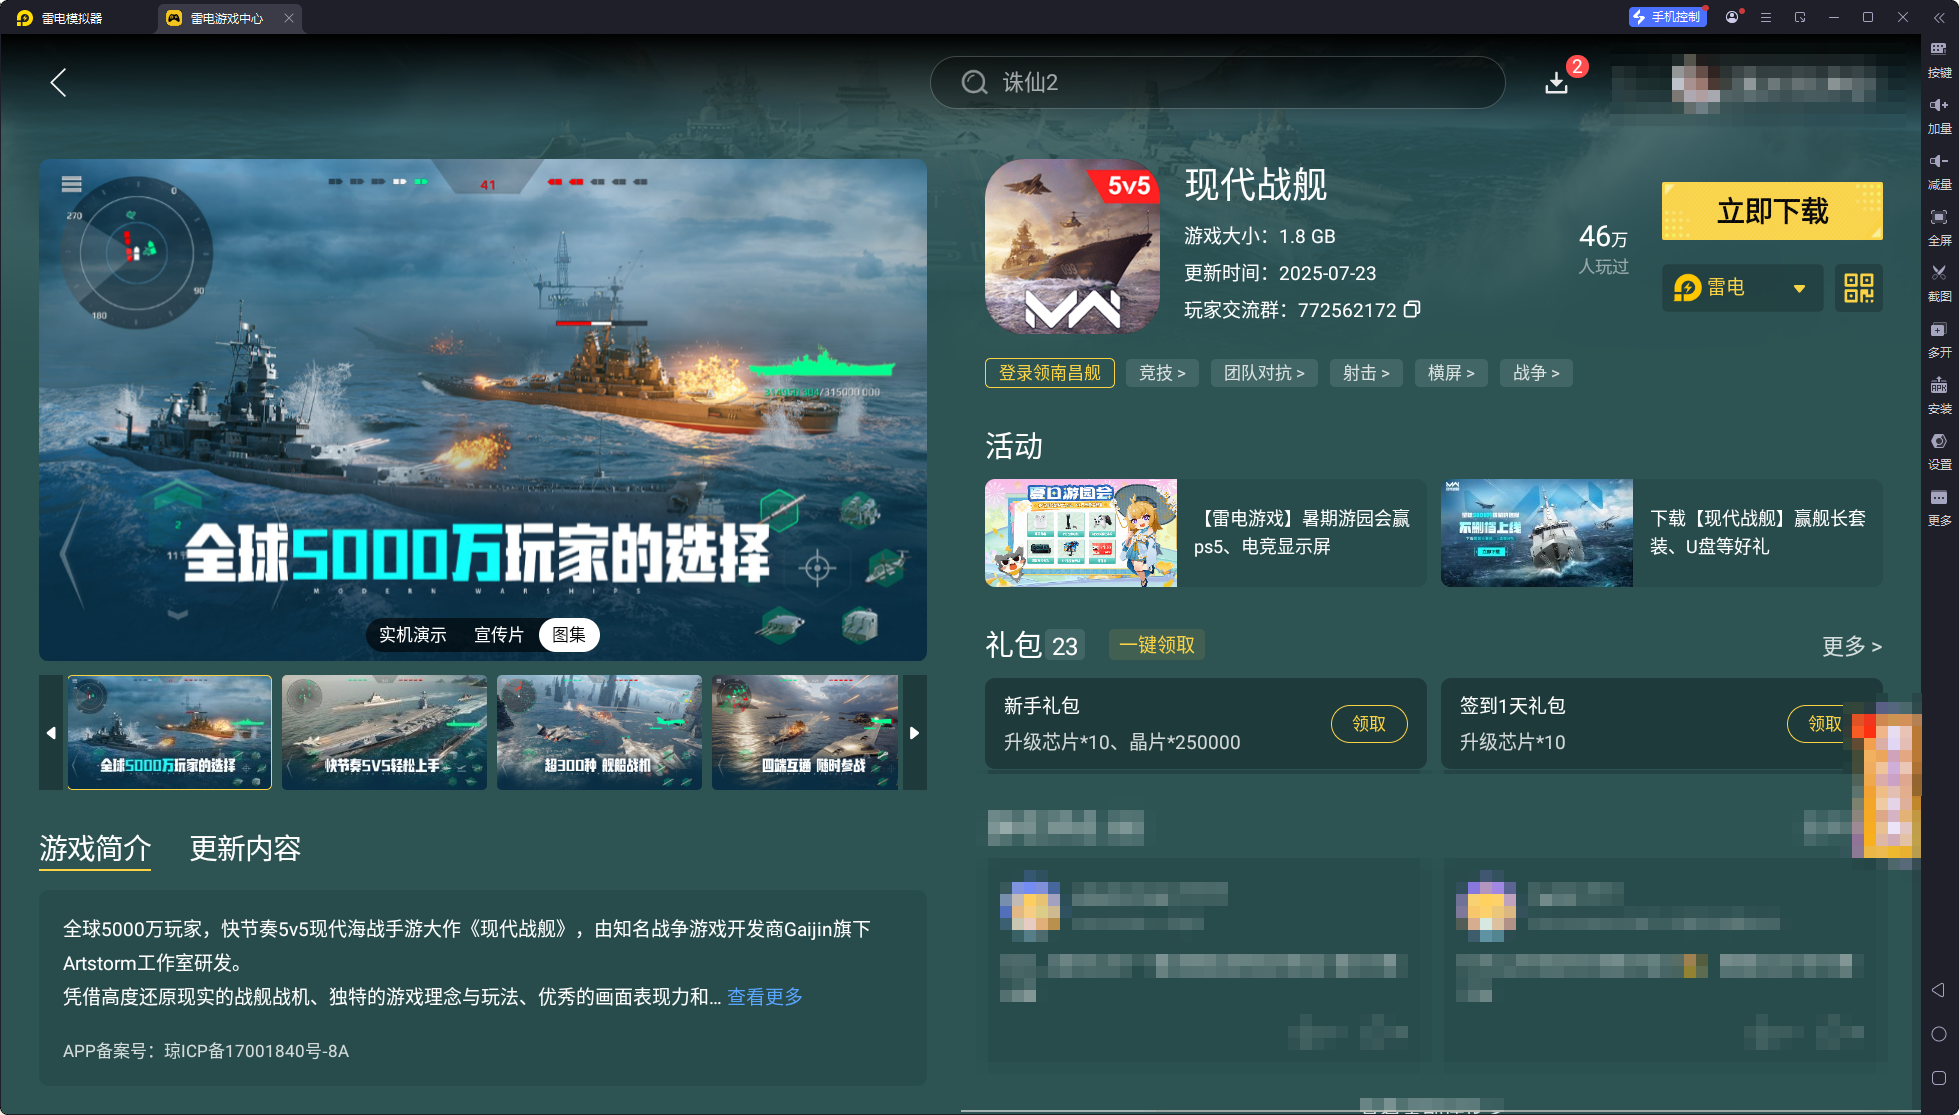
Task: Take a screenshot with 截图 icon
Action: (1939, 284)
